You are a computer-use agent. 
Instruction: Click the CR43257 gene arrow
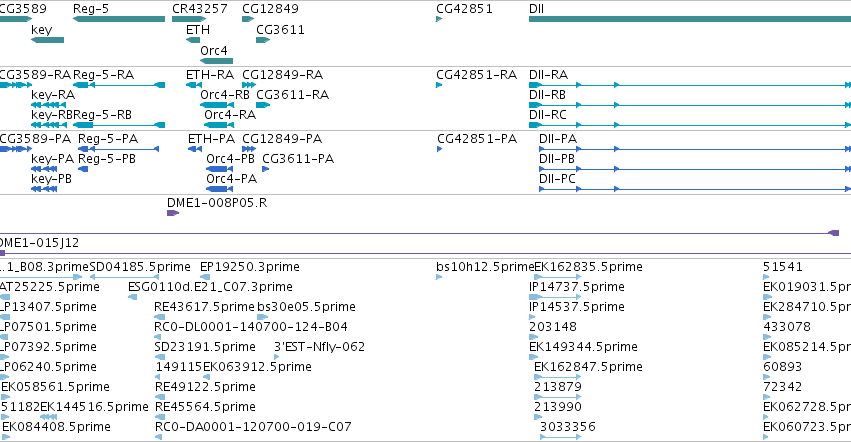coord(189,19)
